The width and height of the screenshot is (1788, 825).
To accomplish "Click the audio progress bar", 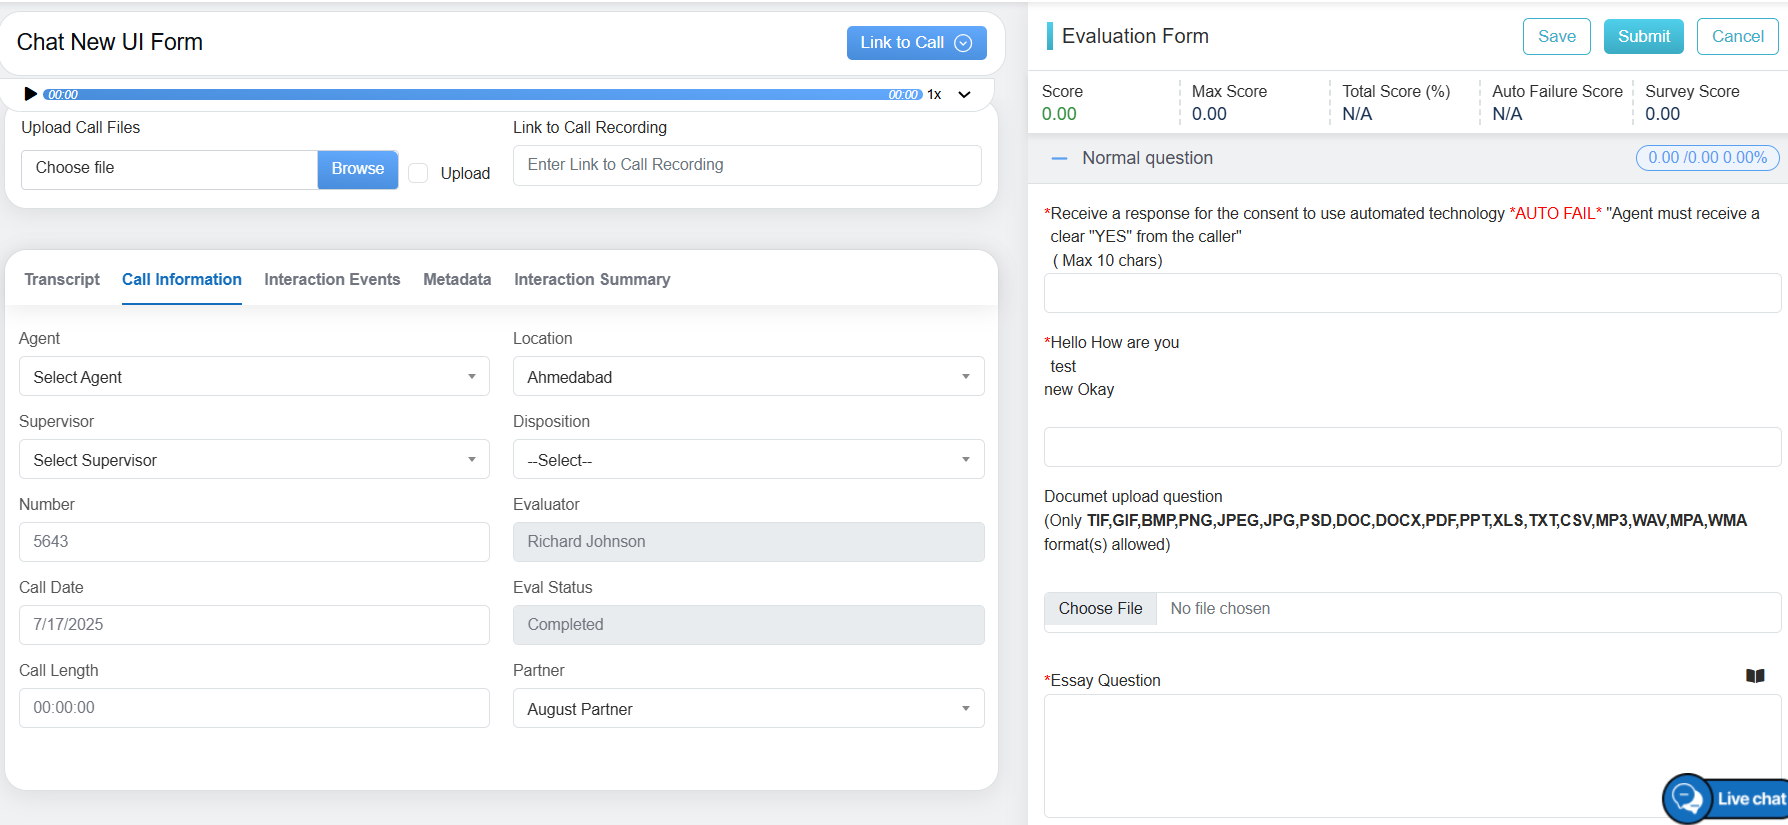I will coord(482,95).
